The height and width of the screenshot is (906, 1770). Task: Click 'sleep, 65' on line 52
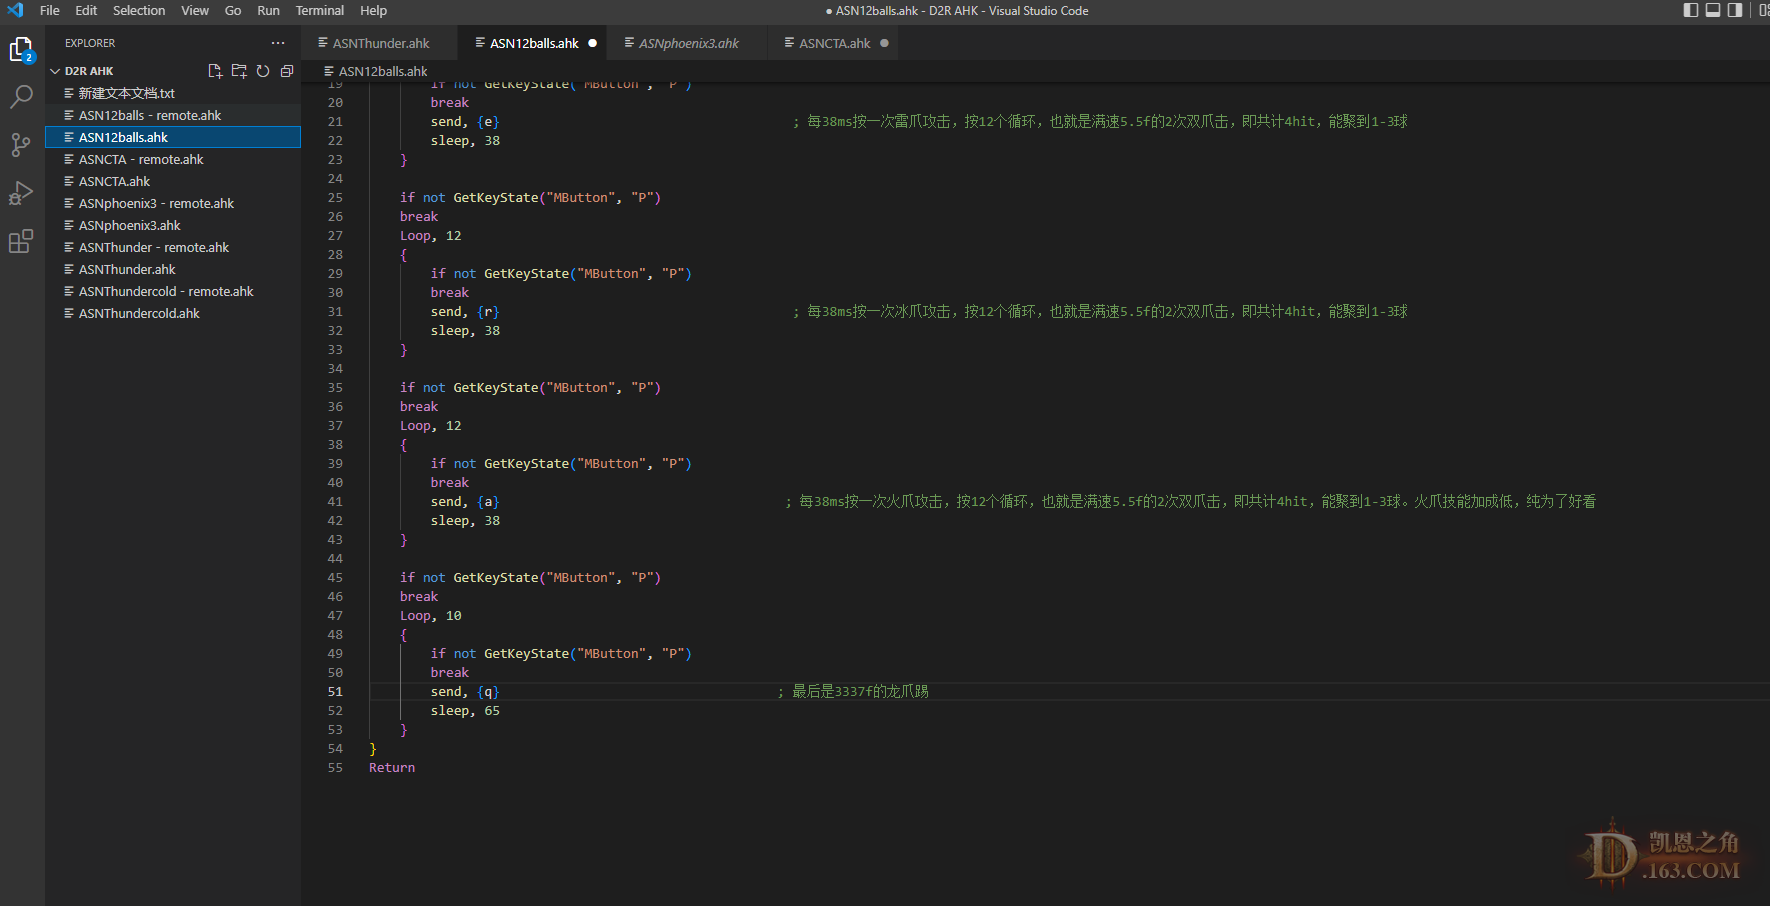465,711
